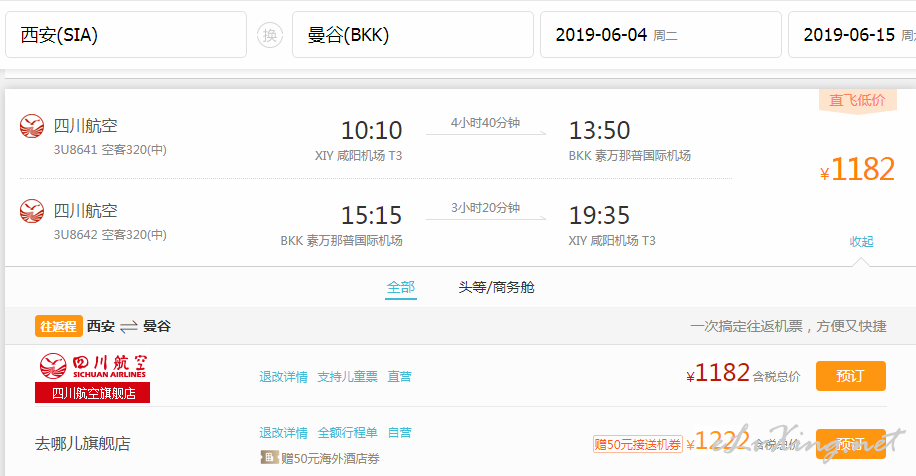Select flight number 3U8642 空客320(中)
Screen dimensions: 916x476
[x=110, y=235]
